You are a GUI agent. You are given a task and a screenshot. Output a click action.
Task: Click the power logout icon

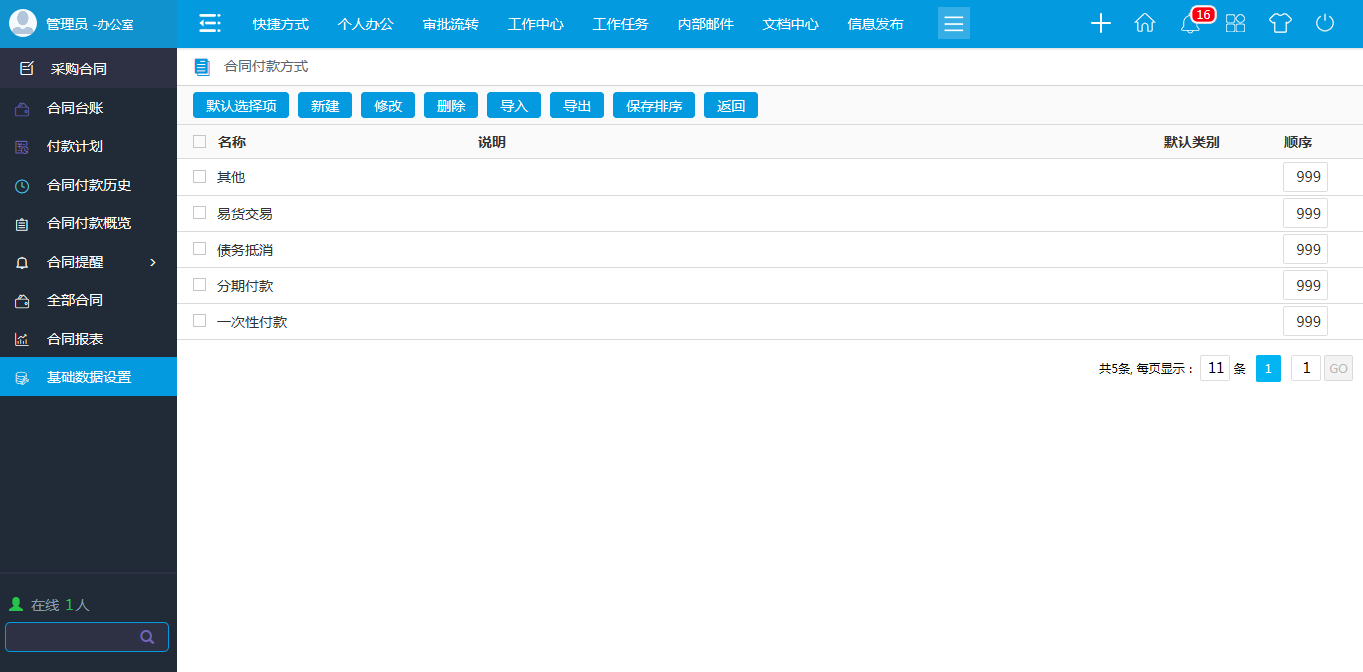(x=1325, y=23)
